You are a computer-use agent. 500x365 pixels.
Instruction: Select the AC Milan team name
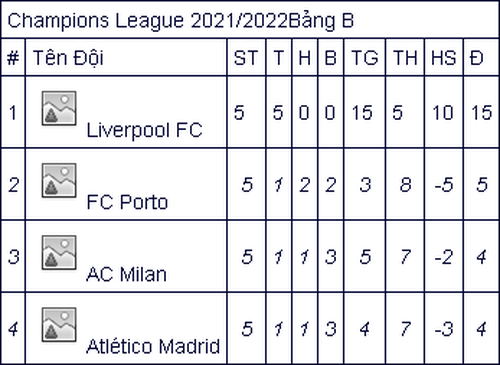tap(126, 274)
